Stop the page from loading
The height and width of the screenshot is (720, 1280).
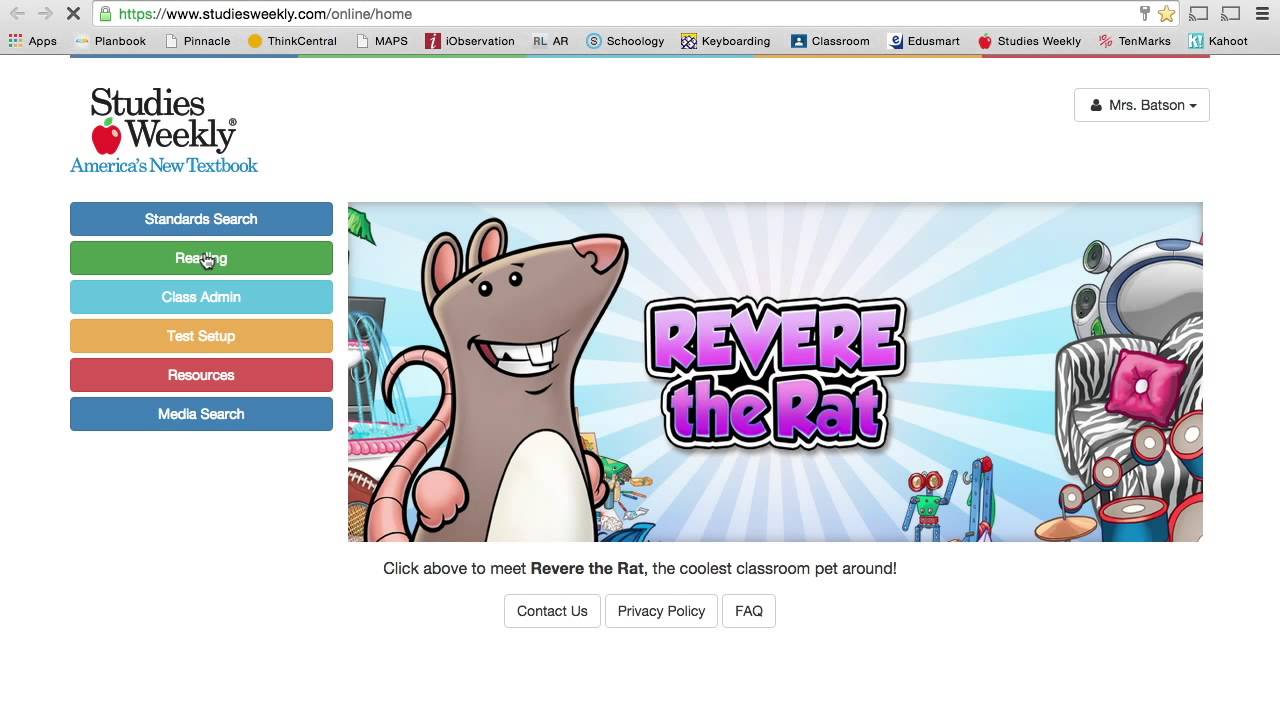(x=74, y=14)
